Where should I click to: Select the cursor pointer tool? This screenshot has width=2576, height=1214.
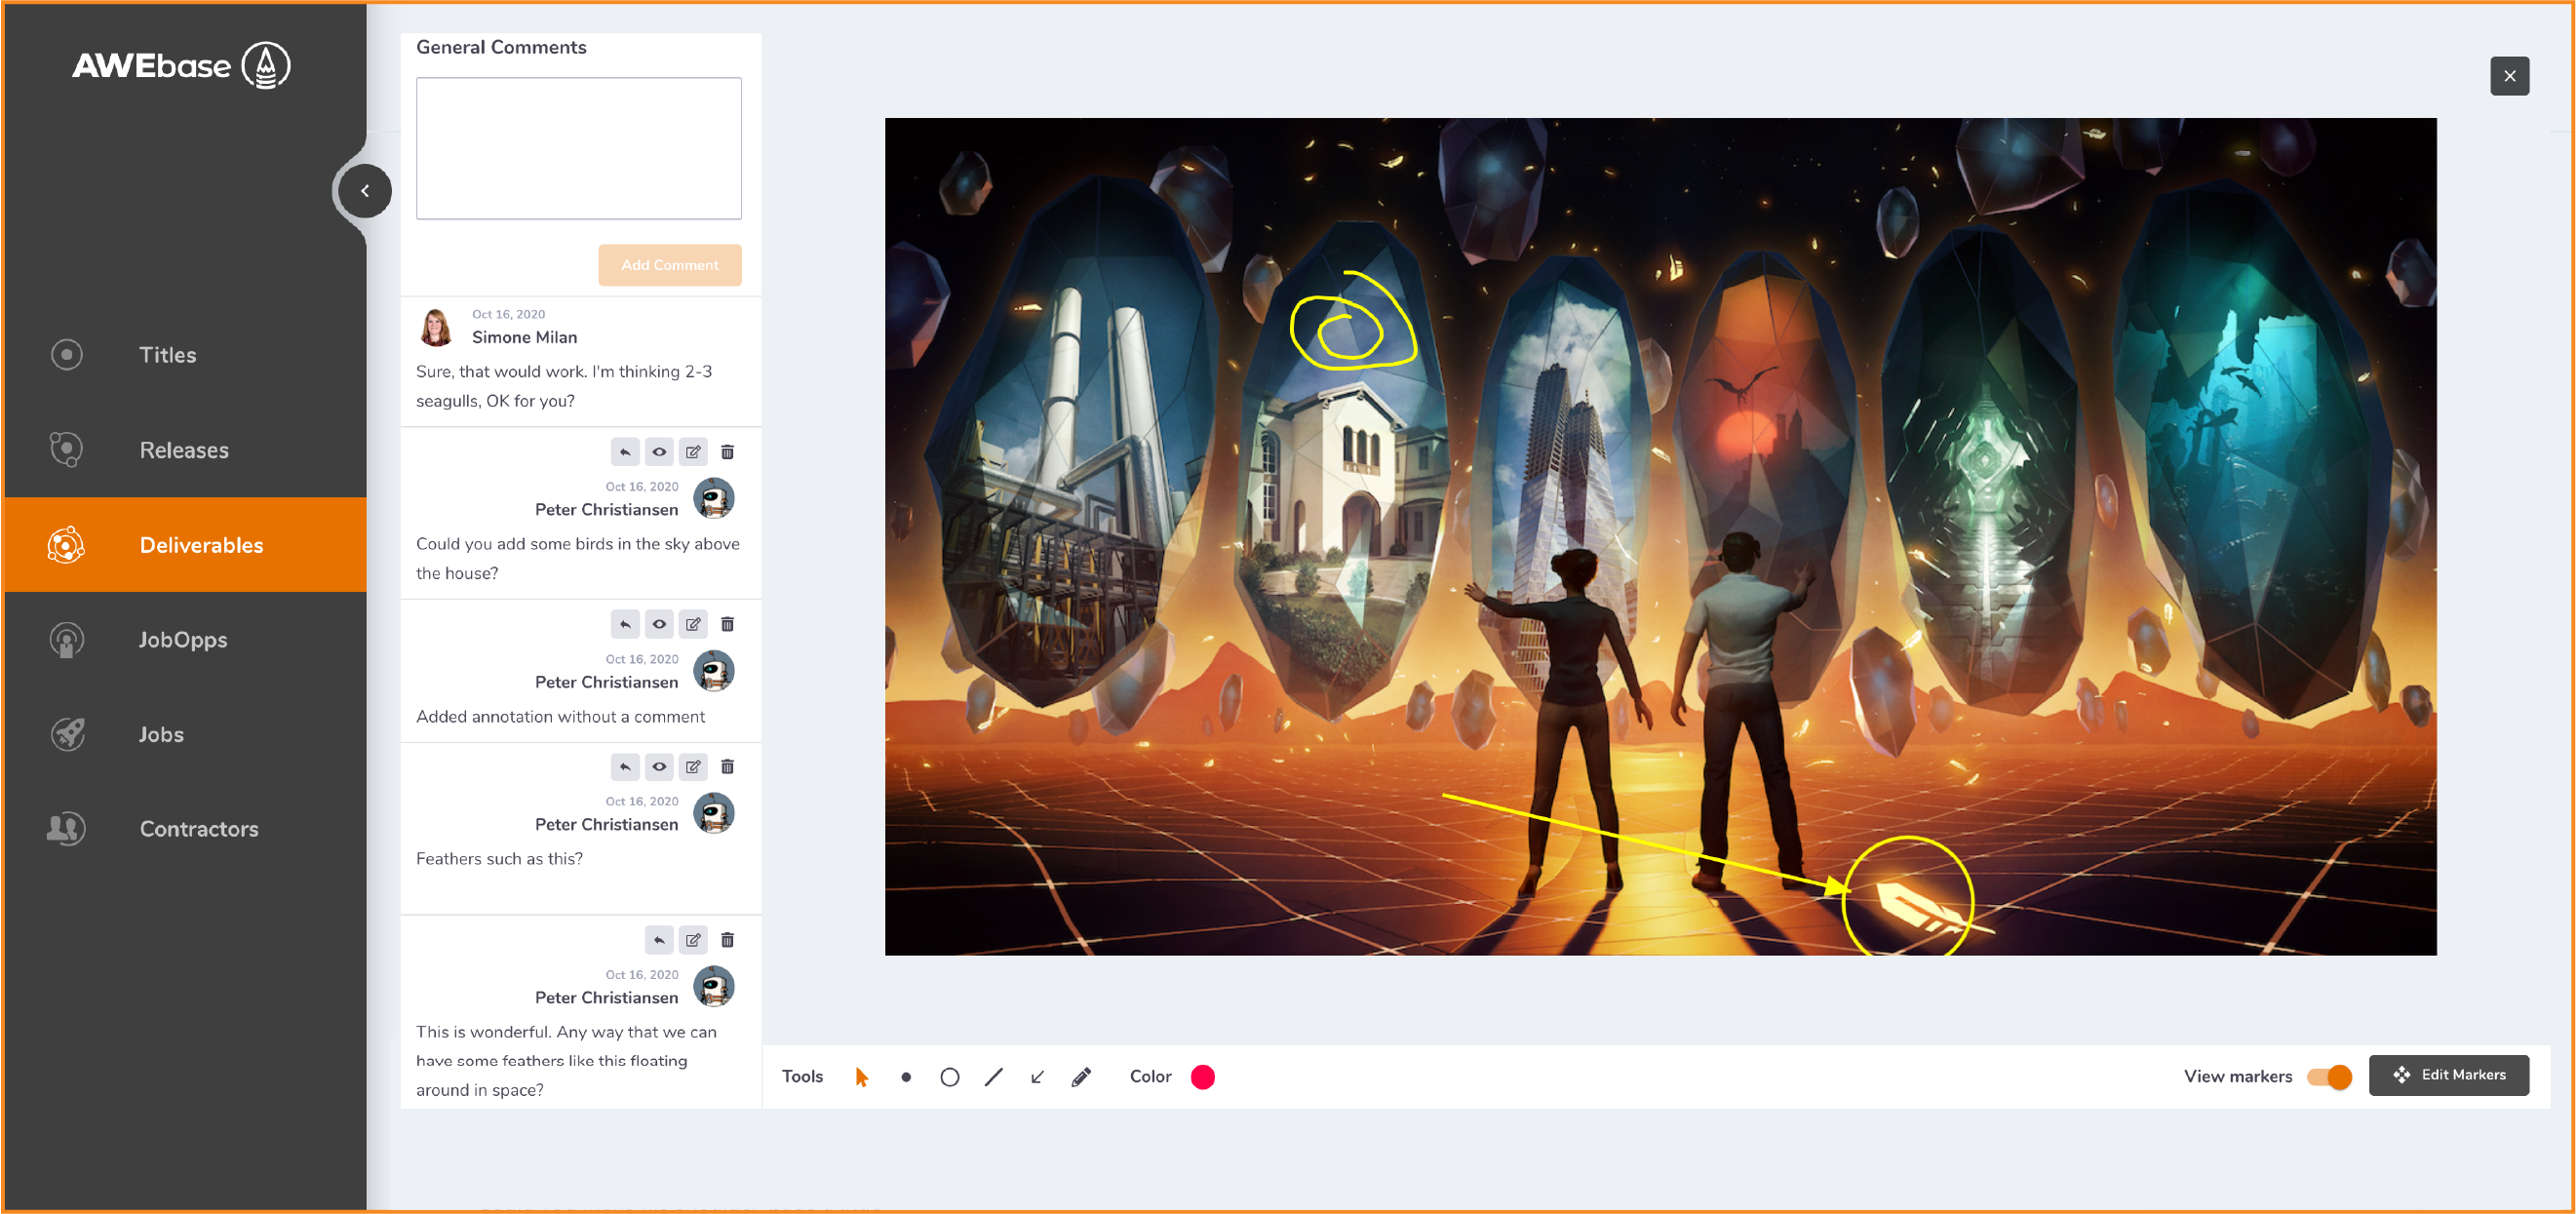point(861,1076)
